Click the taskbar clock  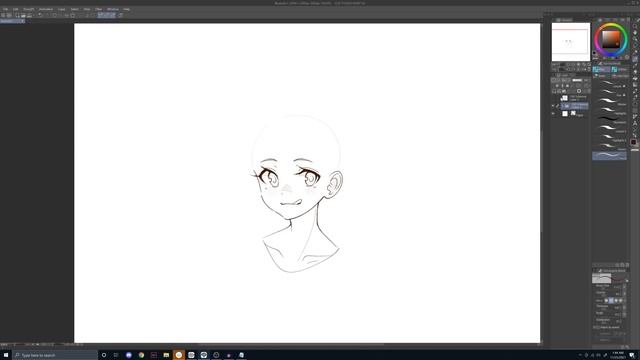(x=618, y=355)
